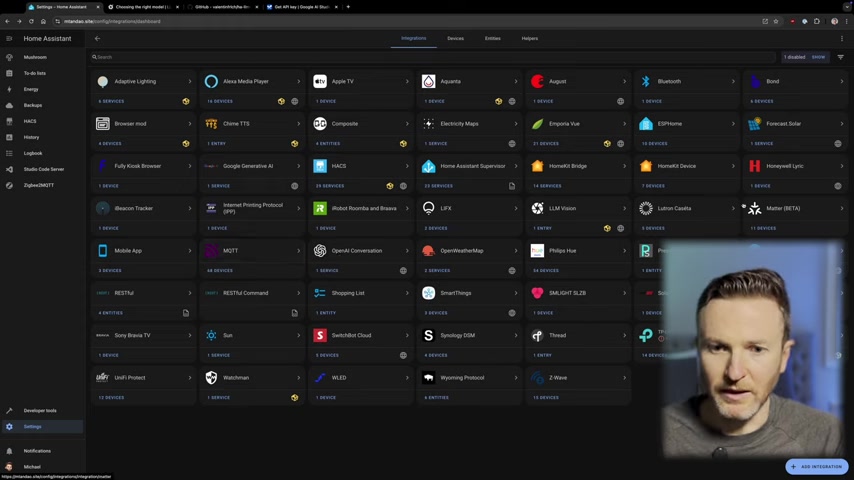Switch to the Helpers tab
The width and height of the screenshot is (854, 480).
(x=529, y=38)
